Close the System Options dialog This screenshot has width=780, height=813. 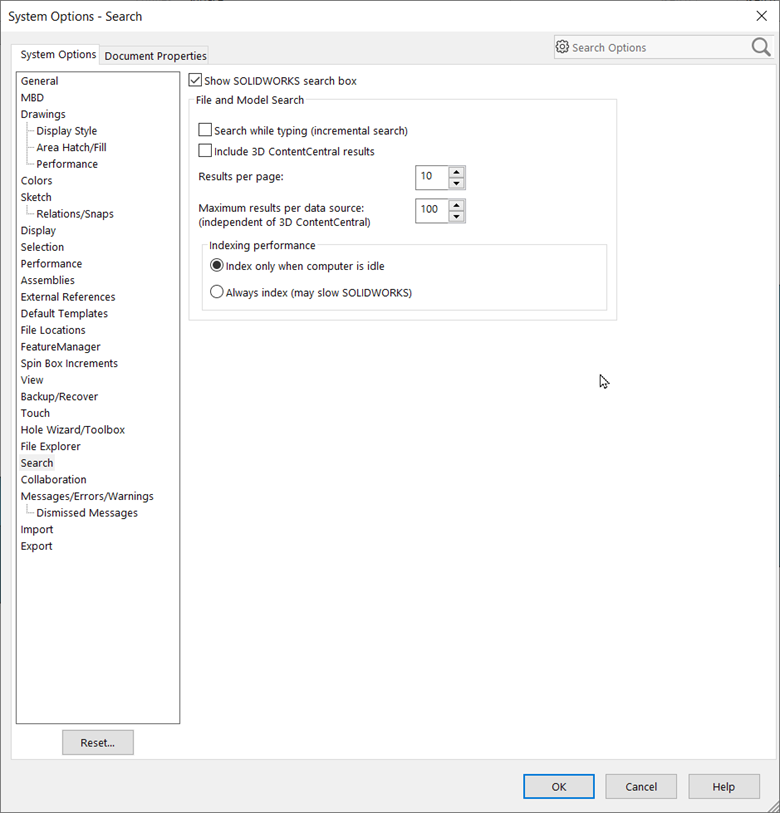761,16
